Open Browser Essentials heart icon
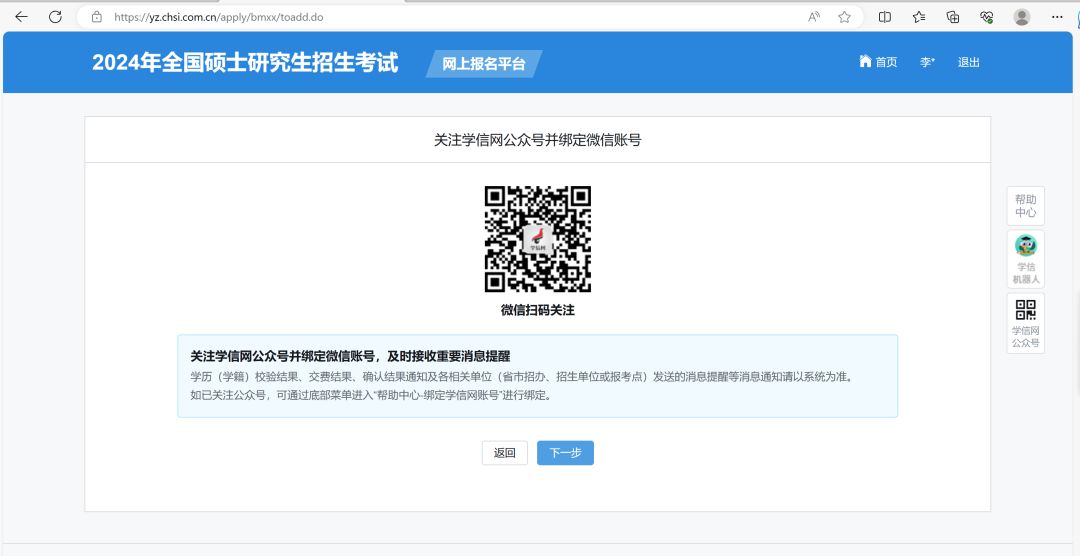This screenshot has height=556, width=1080. click(x=986, y=17)
